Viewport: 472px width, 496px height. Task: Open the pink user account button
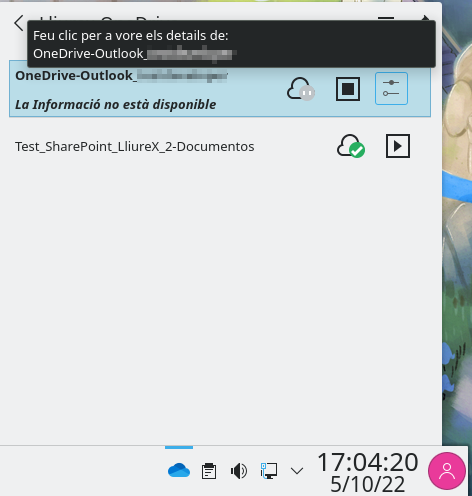click(447, 471)
